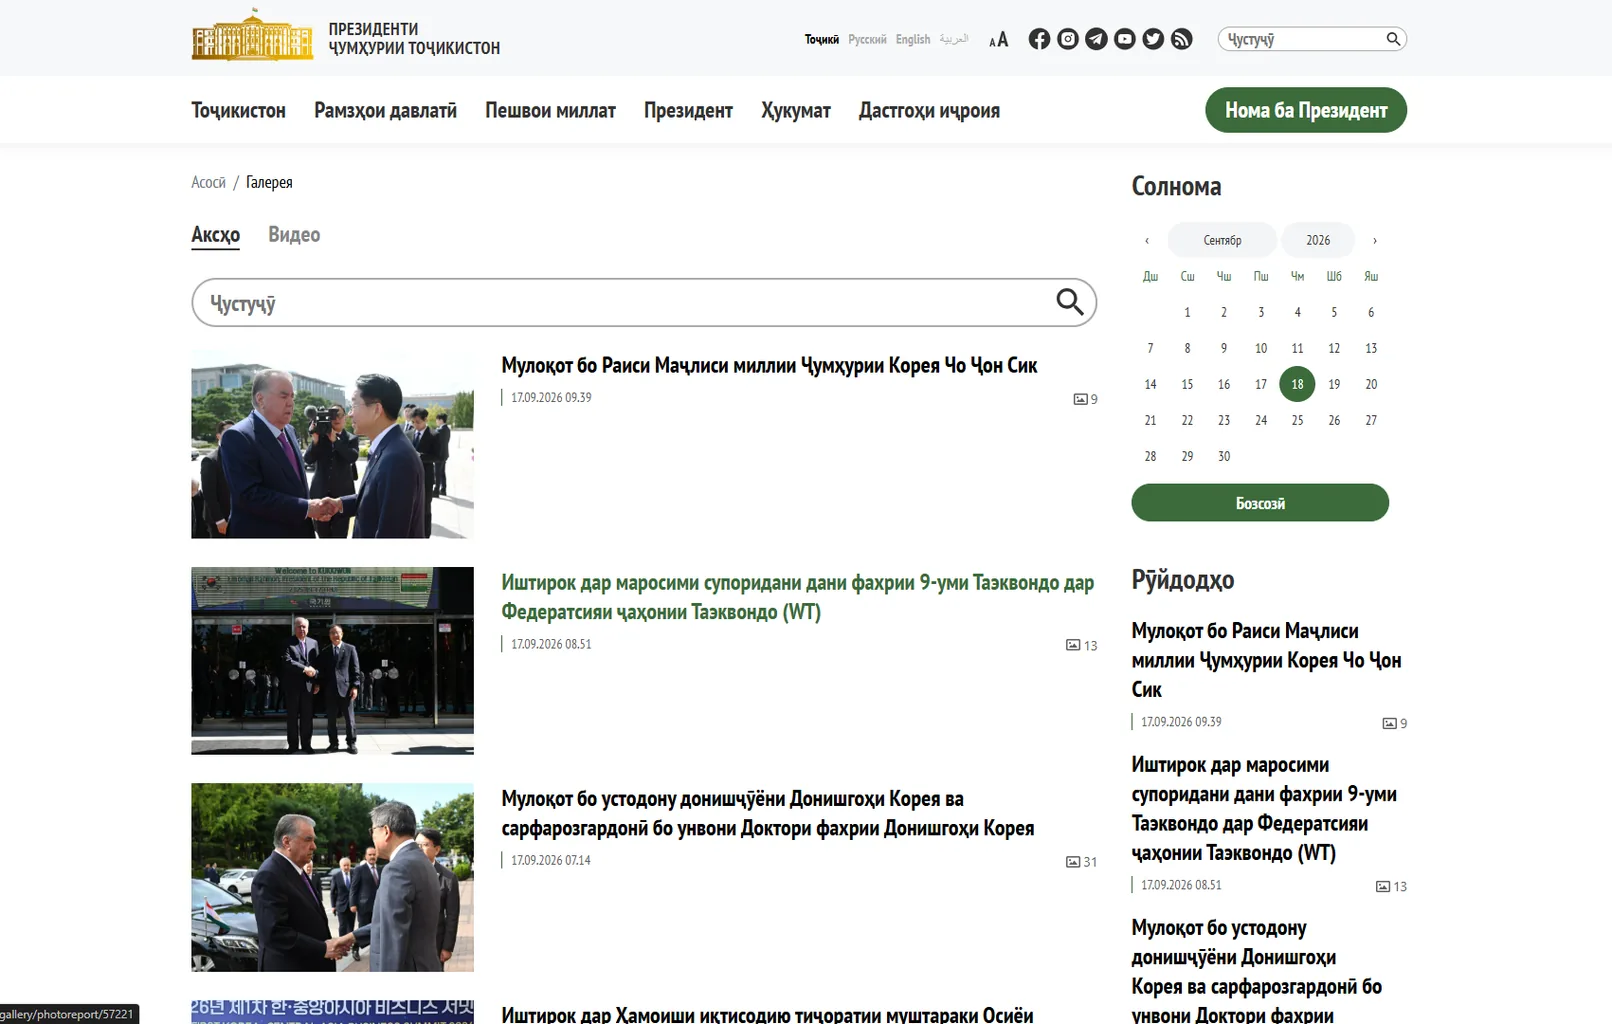Select the Аксҳо tab
The width and height of the screenshot is (1612, 1024).
point(216,235)
